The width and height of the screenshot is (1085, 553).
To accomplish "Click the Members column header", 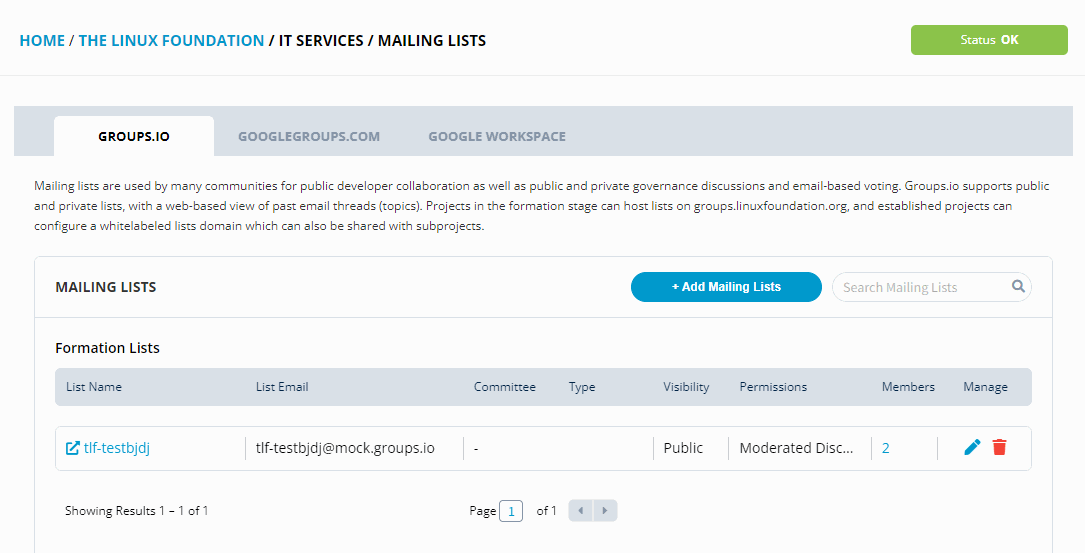I will tap(908, 387).
